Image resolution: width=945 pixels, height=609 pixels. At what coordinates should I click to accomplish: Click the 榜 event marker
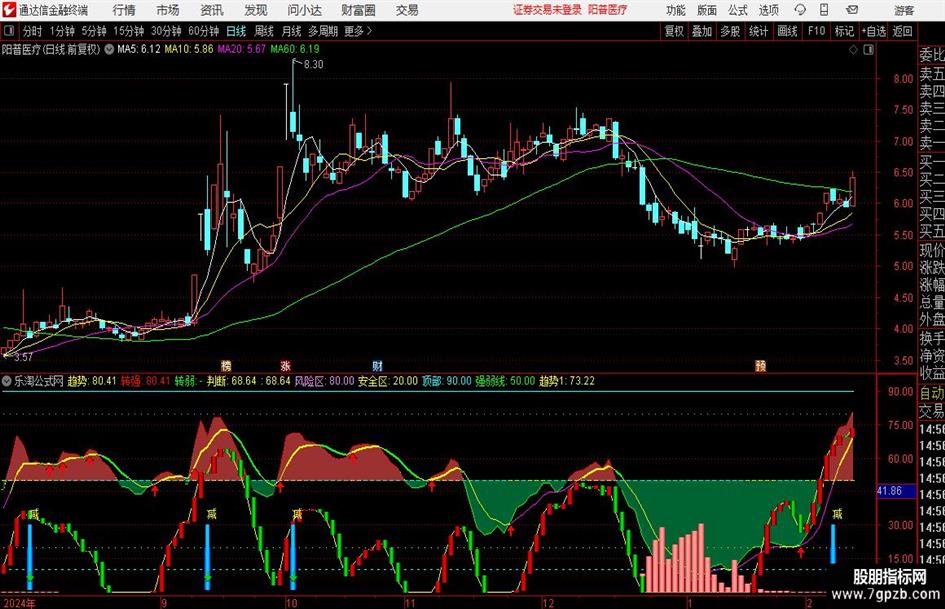(226, 365)
